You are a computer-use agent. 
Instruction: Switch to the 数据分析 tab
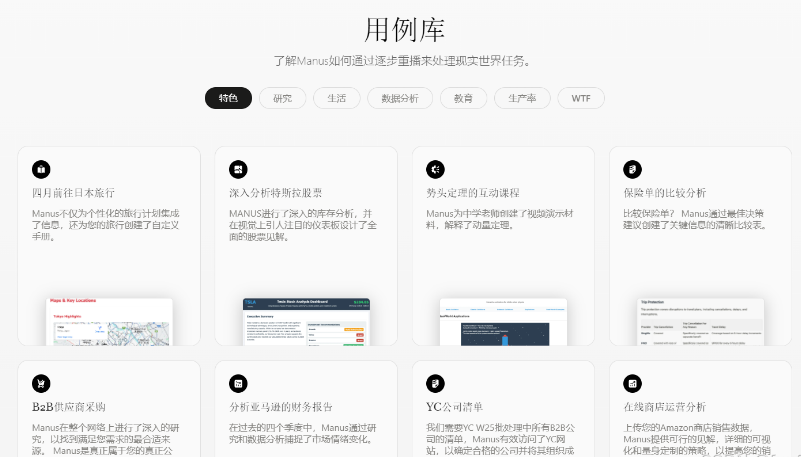pos(400,98)
